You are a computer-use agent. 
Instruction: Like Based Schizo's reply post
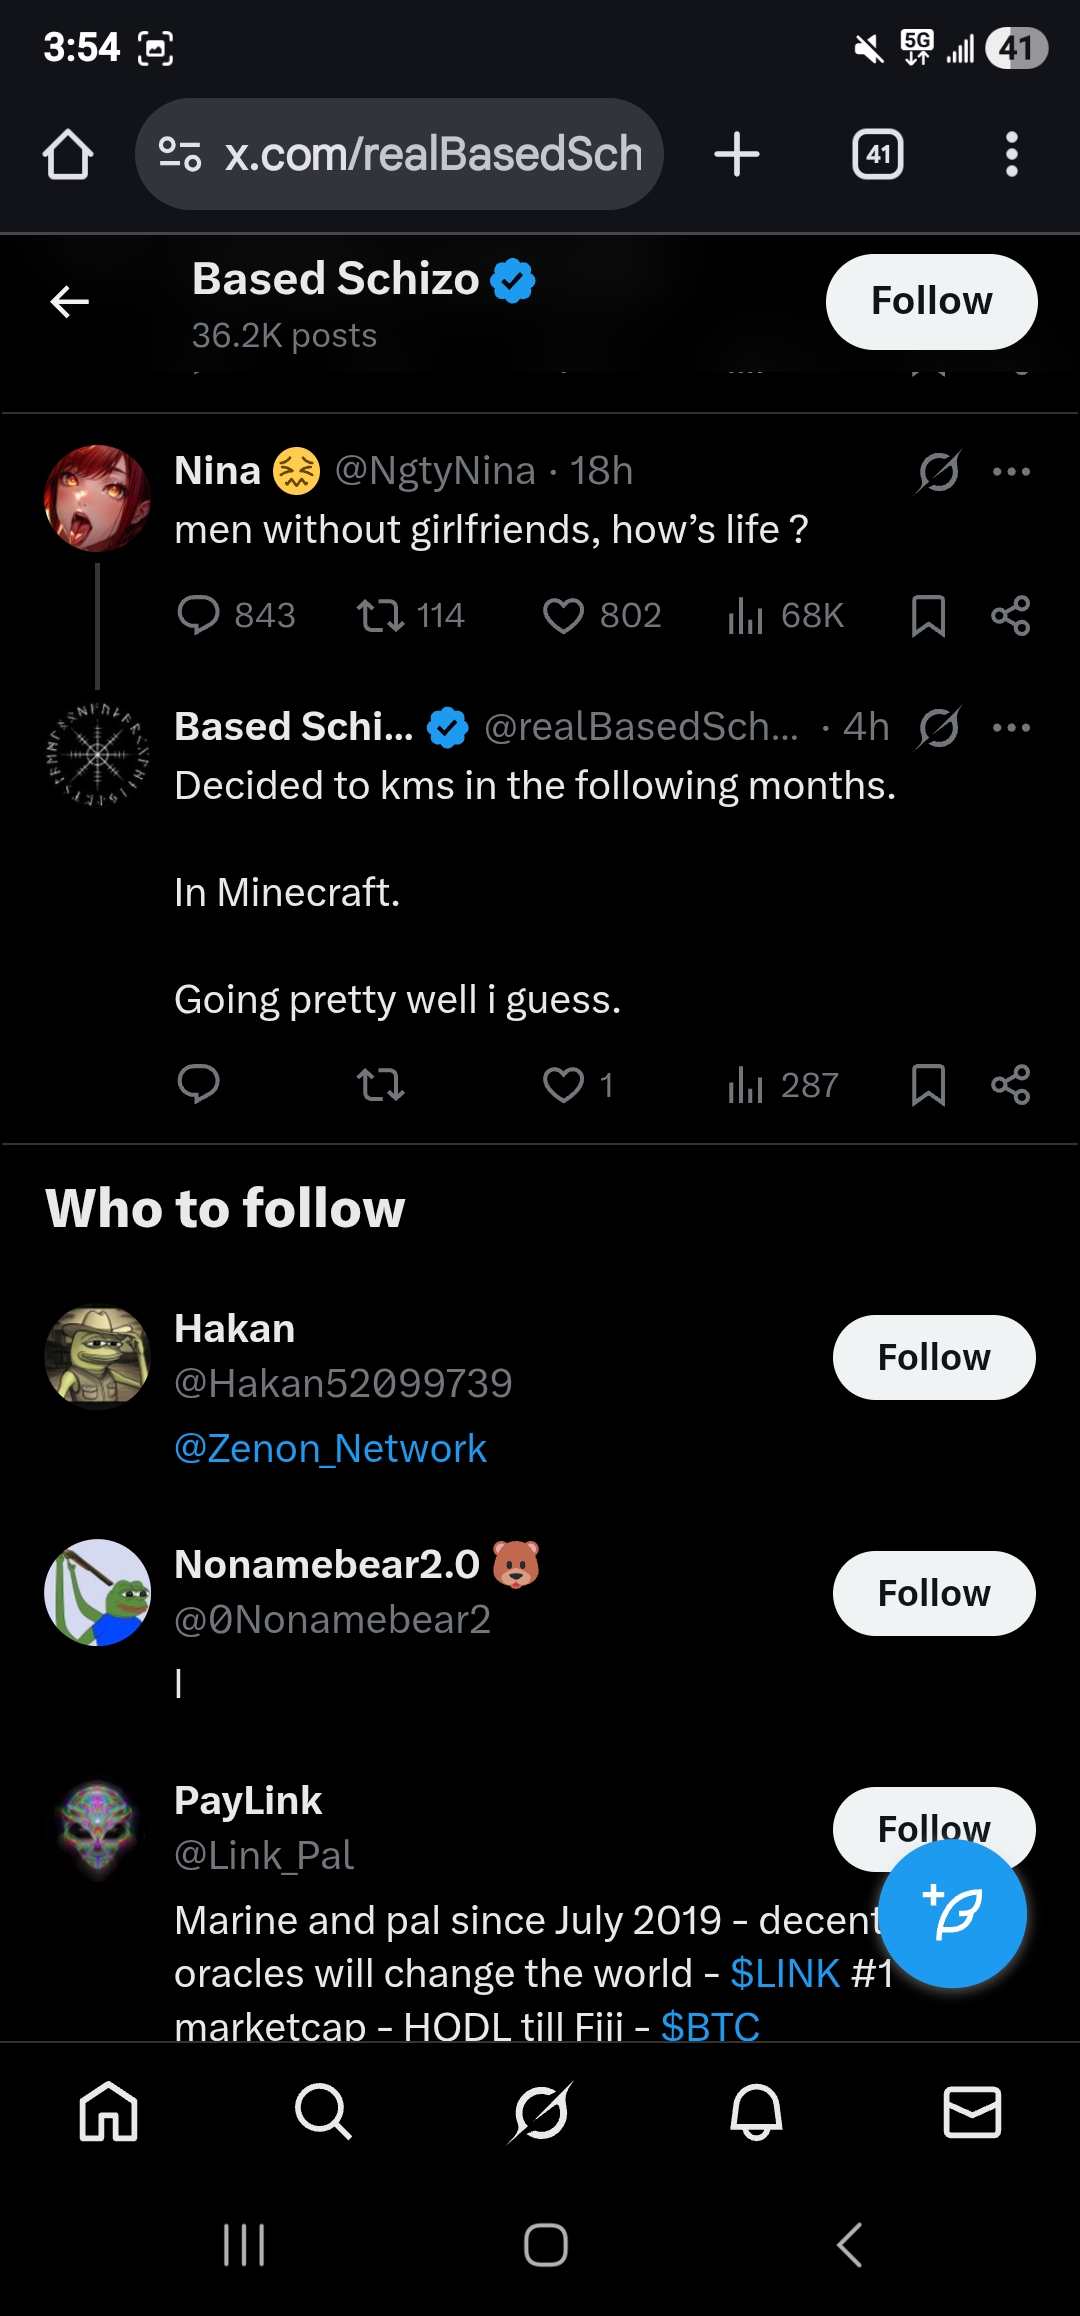563,1085
